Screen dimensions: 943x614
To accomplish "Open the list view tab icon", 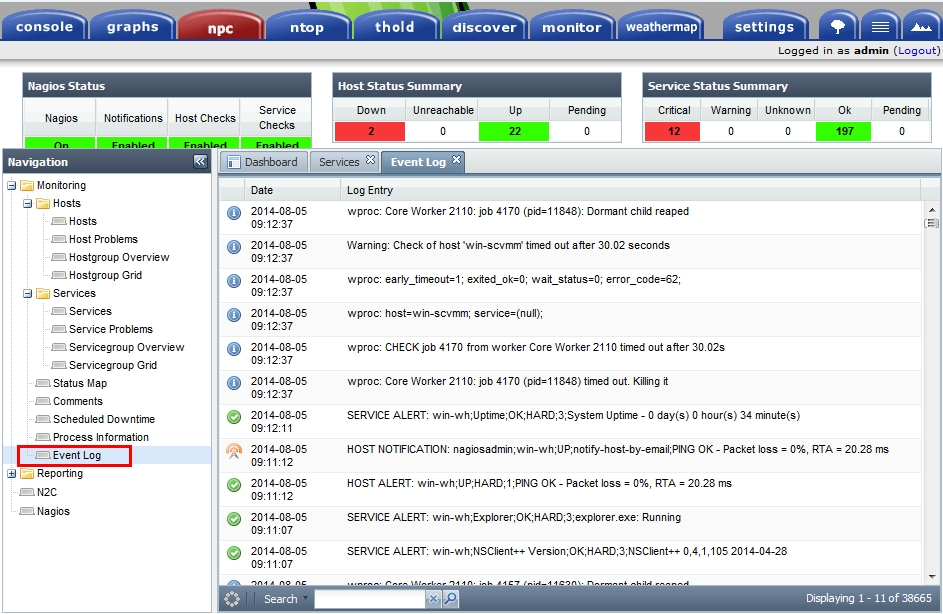I will point(880,27).
